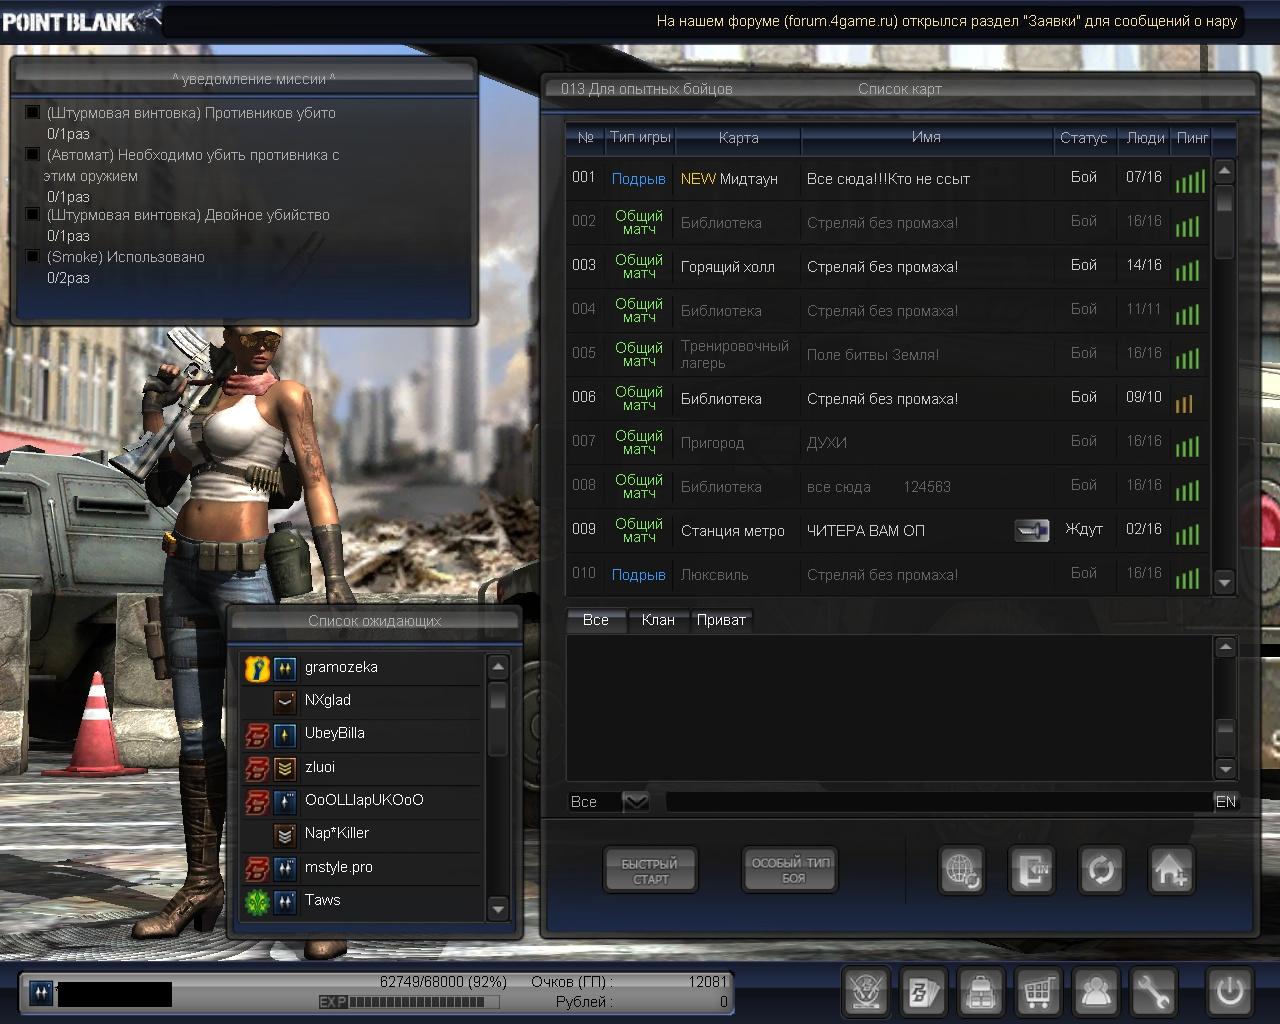Create a new room with house icon

point(1170,870)
